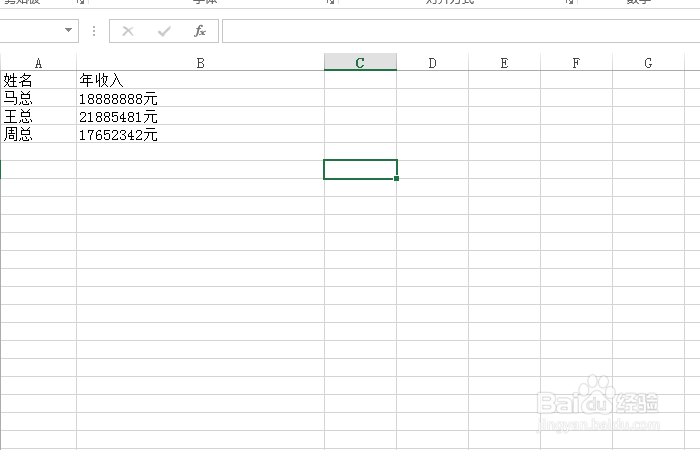Open Insert Function fx button

200,31
